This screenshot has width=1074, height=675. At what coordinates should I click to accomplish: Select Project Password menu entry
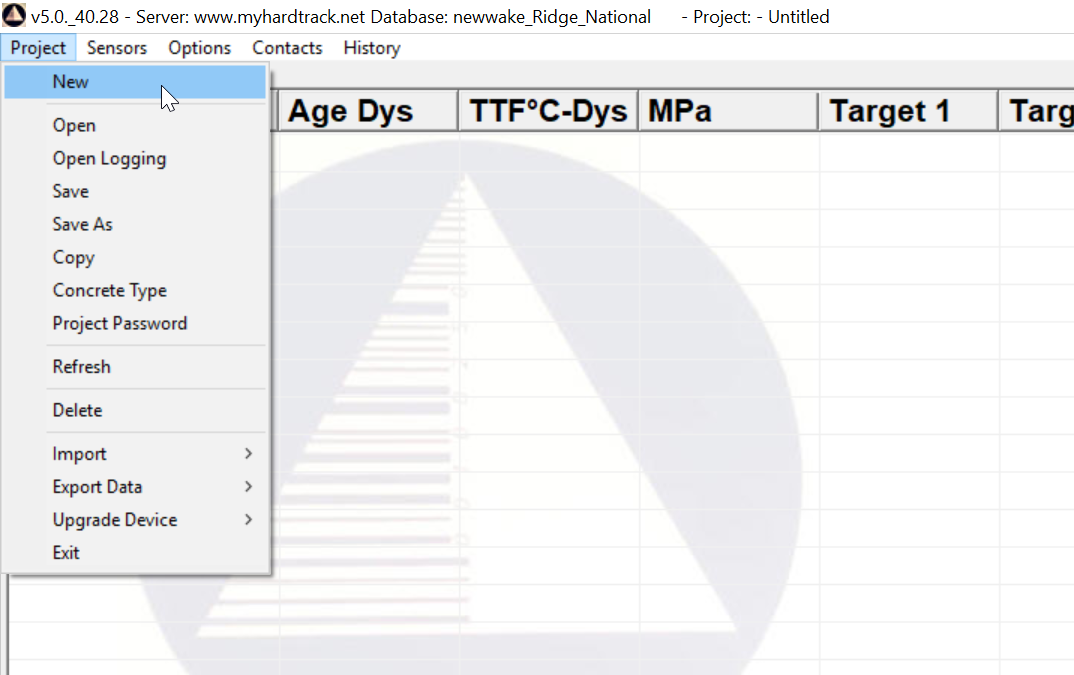pyautogui.click(x=135, y=323)
